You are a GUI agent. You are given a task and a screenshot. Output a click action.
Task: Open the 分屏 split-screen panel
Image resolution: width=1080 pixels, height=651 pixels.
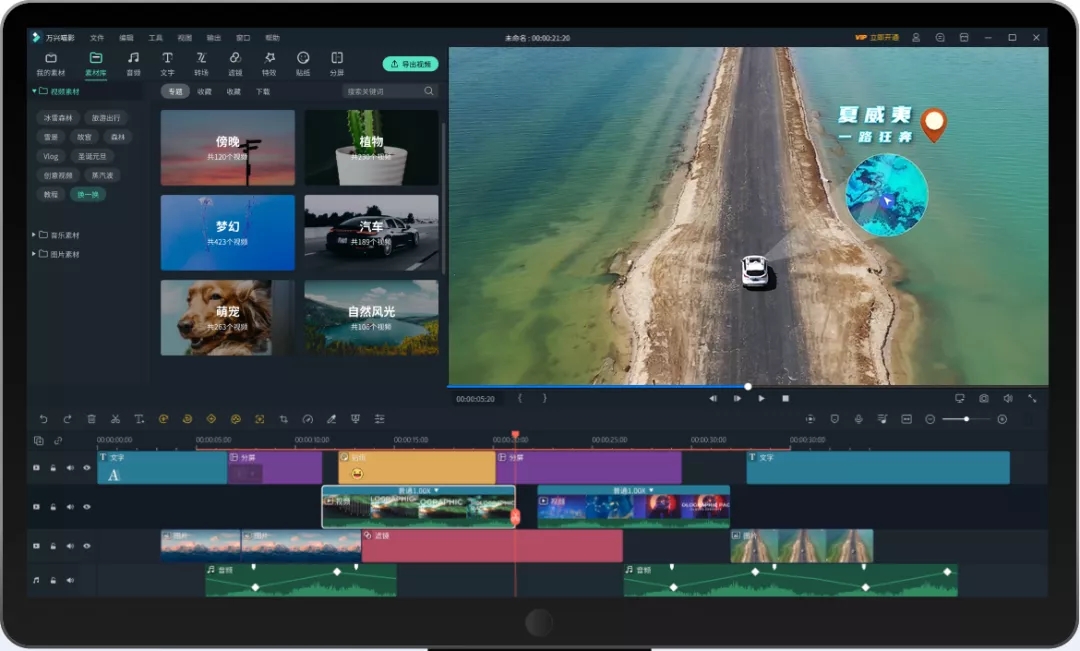point(337,63)
